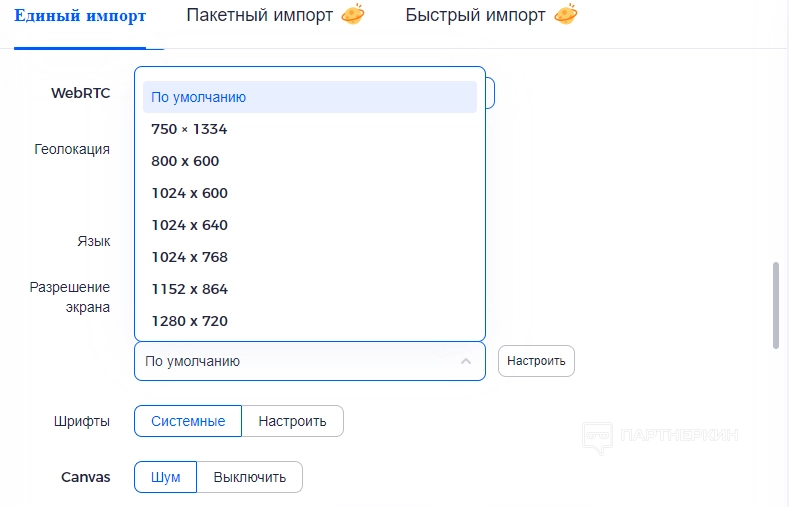Set Canvas to Шум

[166, 477]
